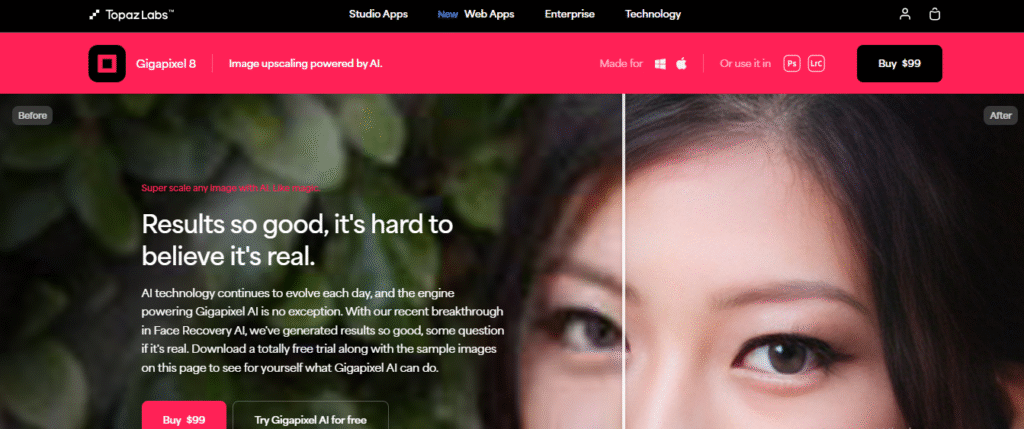Click the Windows platform icon
The height and width of the screenshot is (429, 1024).
[660, 63]
